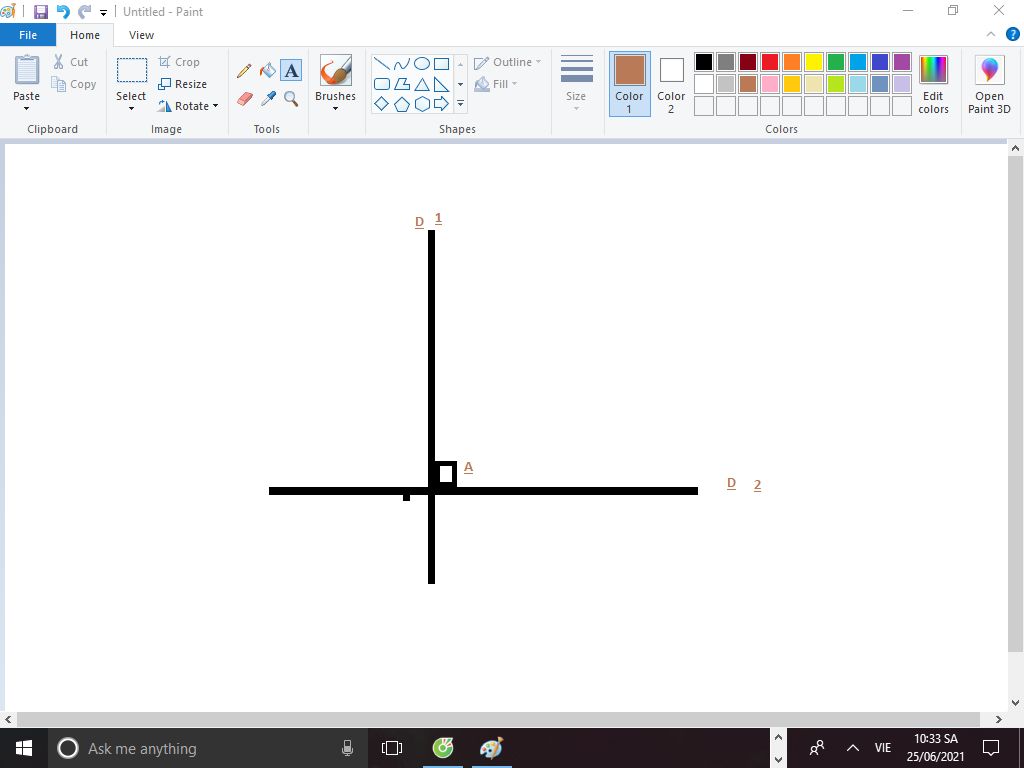Click the Redo arrow in title bar
The image size is (1024, 768).
[84, 12]
